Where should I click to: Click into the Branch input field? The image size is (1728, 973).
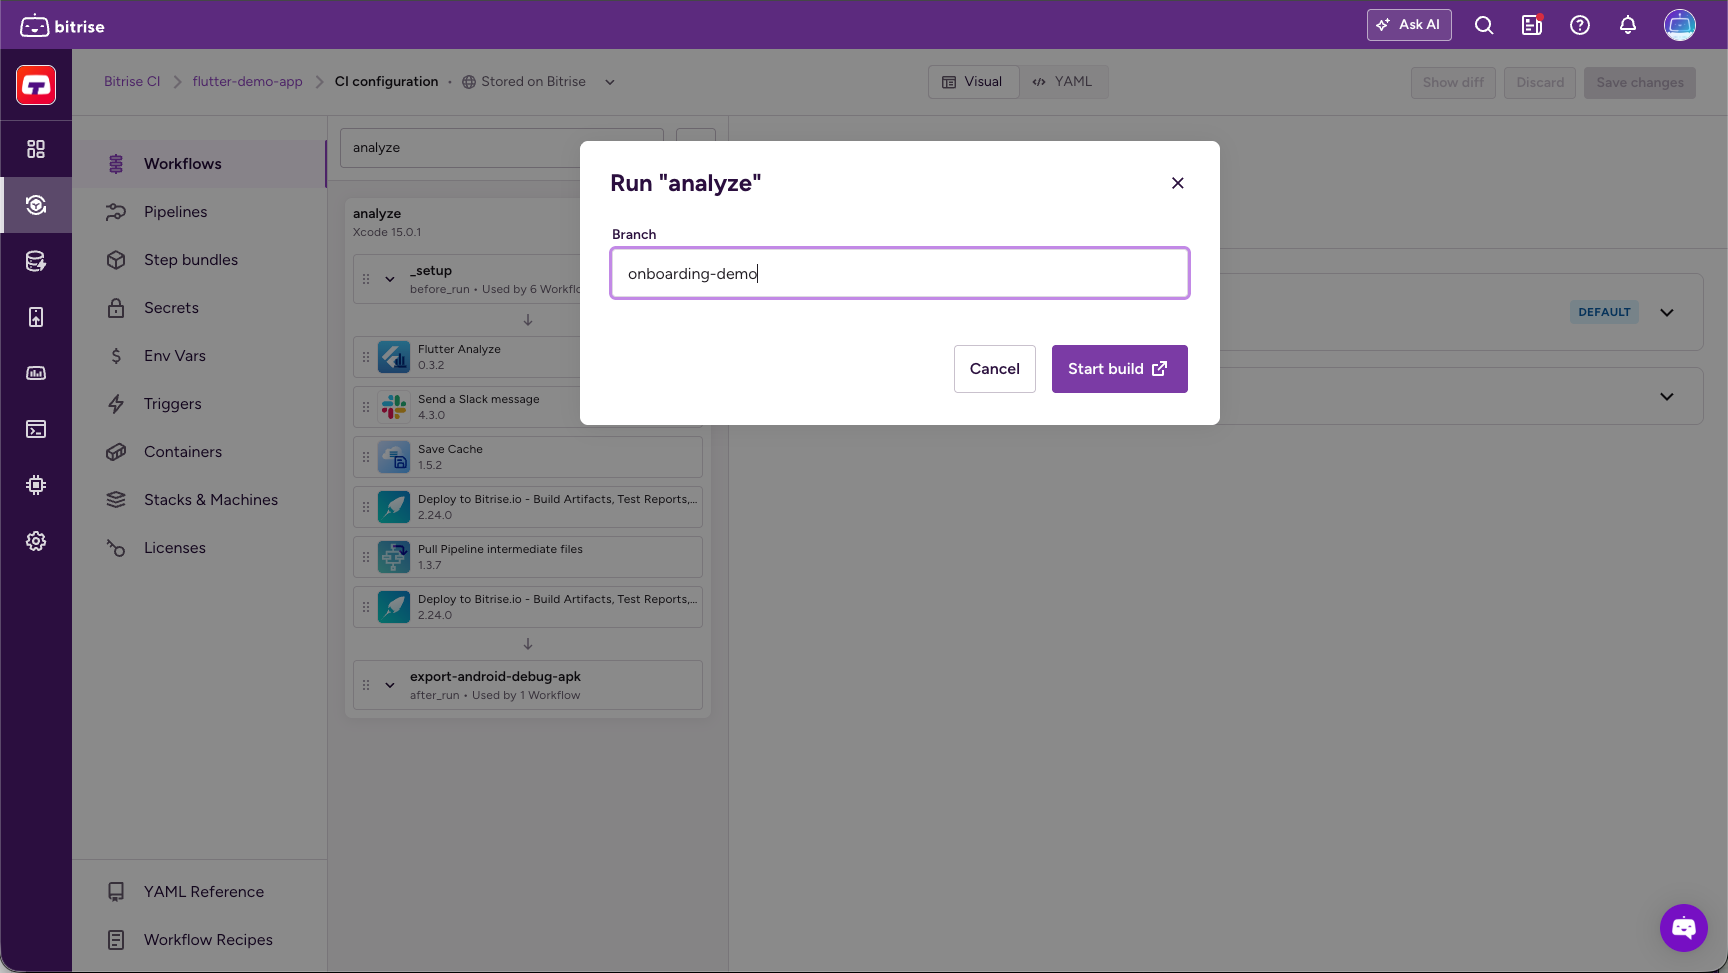900,273
